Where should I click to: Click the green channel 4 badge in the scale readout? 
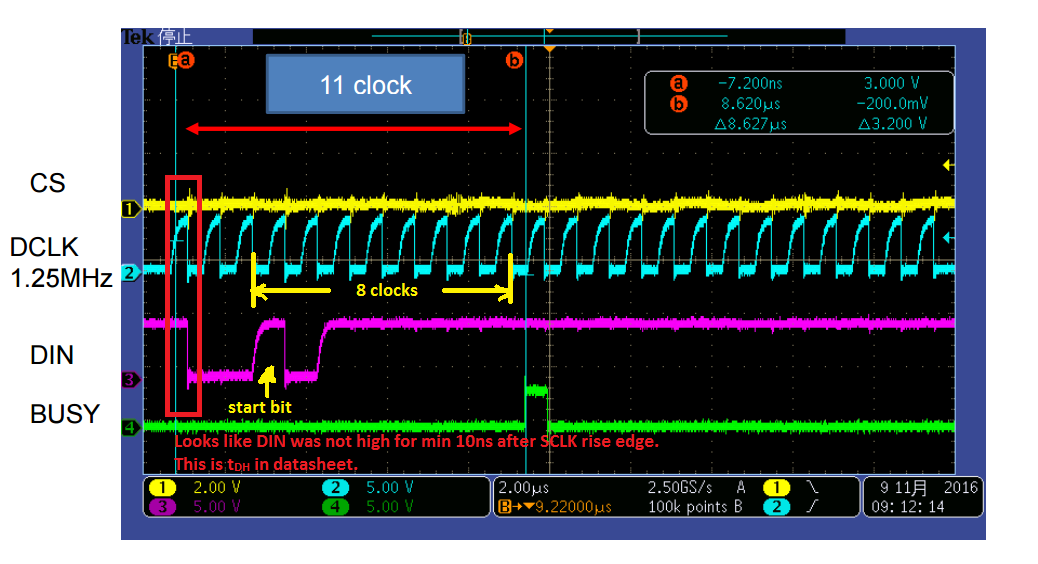coord(335,507)
